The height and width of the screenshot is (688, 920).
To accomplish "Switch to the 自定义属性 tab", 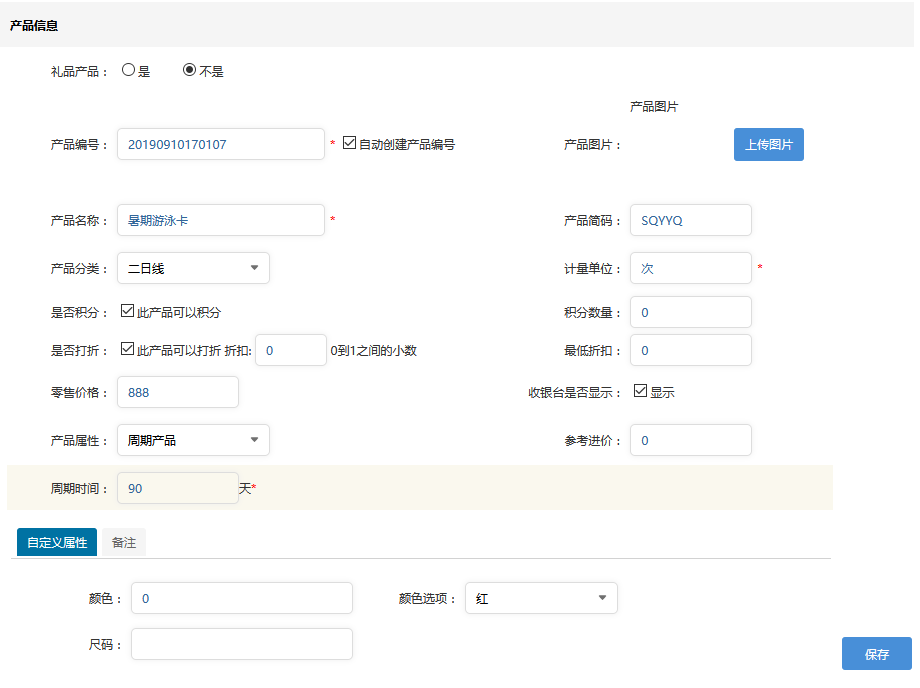I will [57, 542].
